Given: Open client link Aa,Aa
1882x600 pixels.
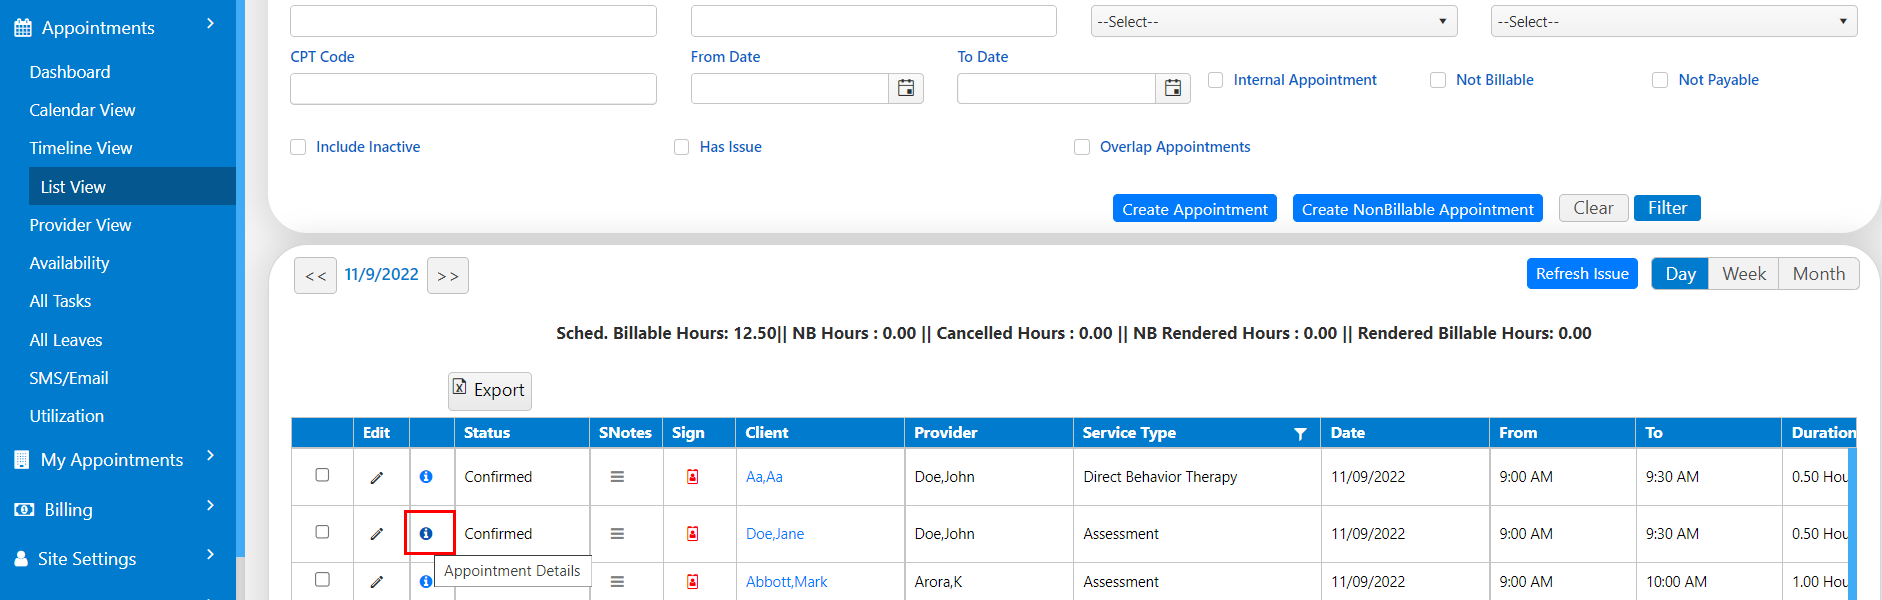Looking at the screenshot, I should (x=764, y=477).
